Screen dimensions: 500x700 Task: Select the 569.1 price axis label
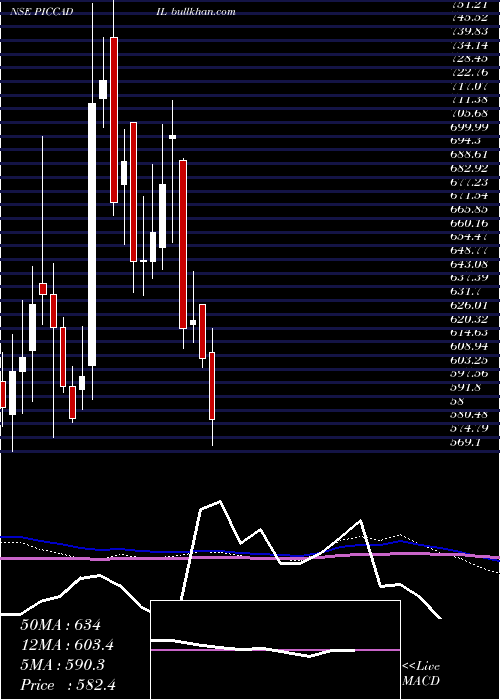(x=466, y=442)
